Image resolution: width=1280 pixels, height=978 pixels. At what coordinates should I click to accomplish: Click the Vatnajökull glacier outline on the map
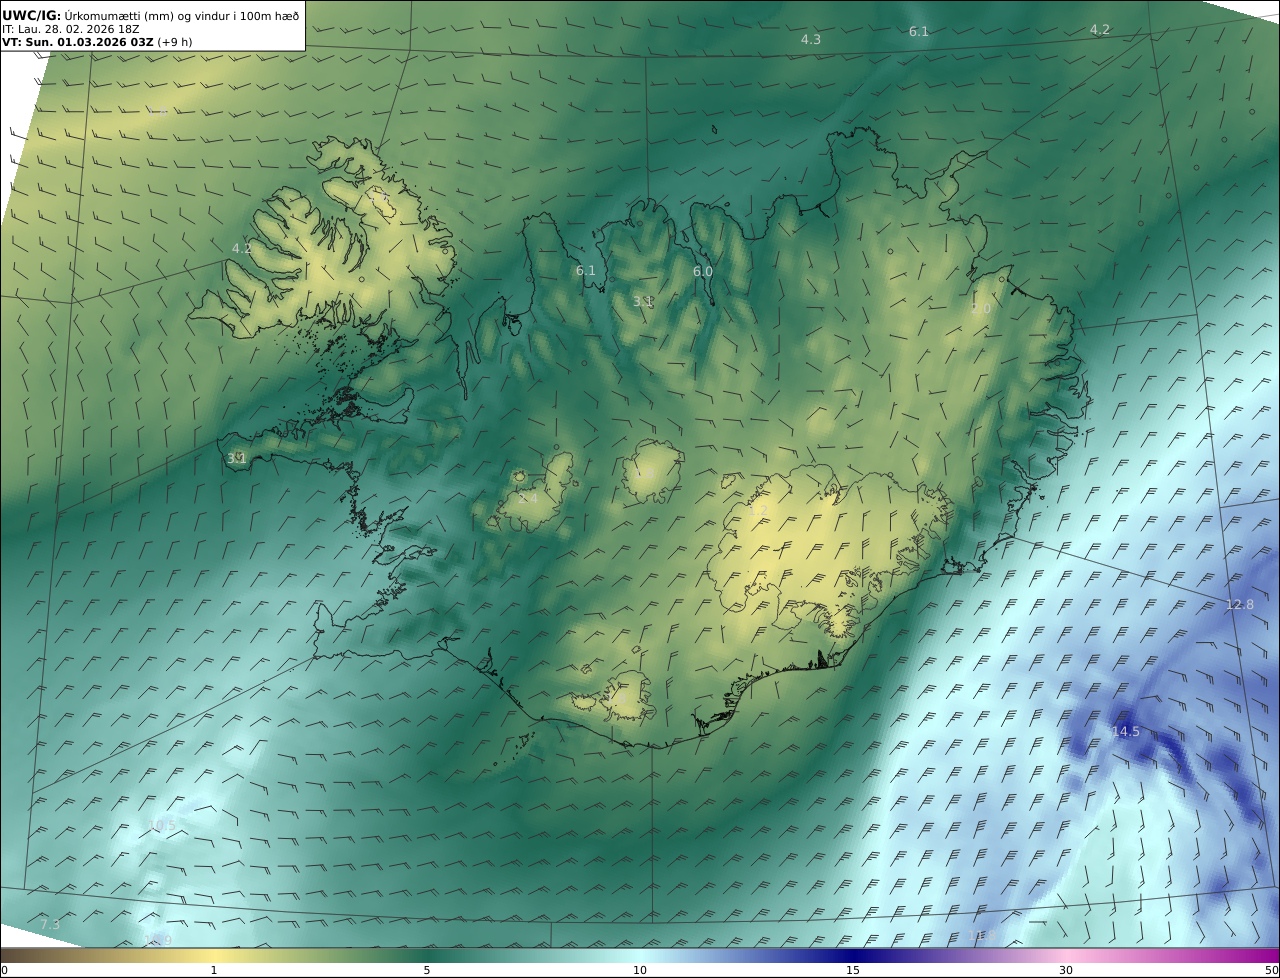[830, 552]
